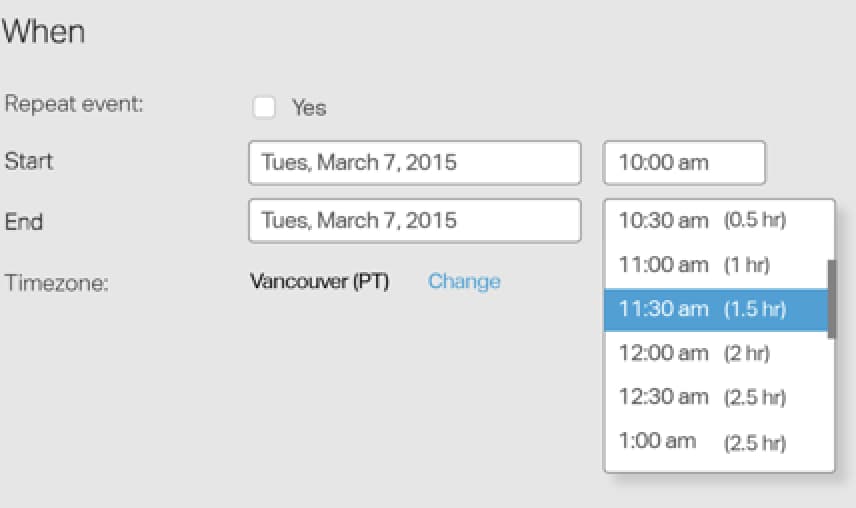Select 1:00 am from the time list
Viewport: 856px width, 508px height.
tap(657, 441)
